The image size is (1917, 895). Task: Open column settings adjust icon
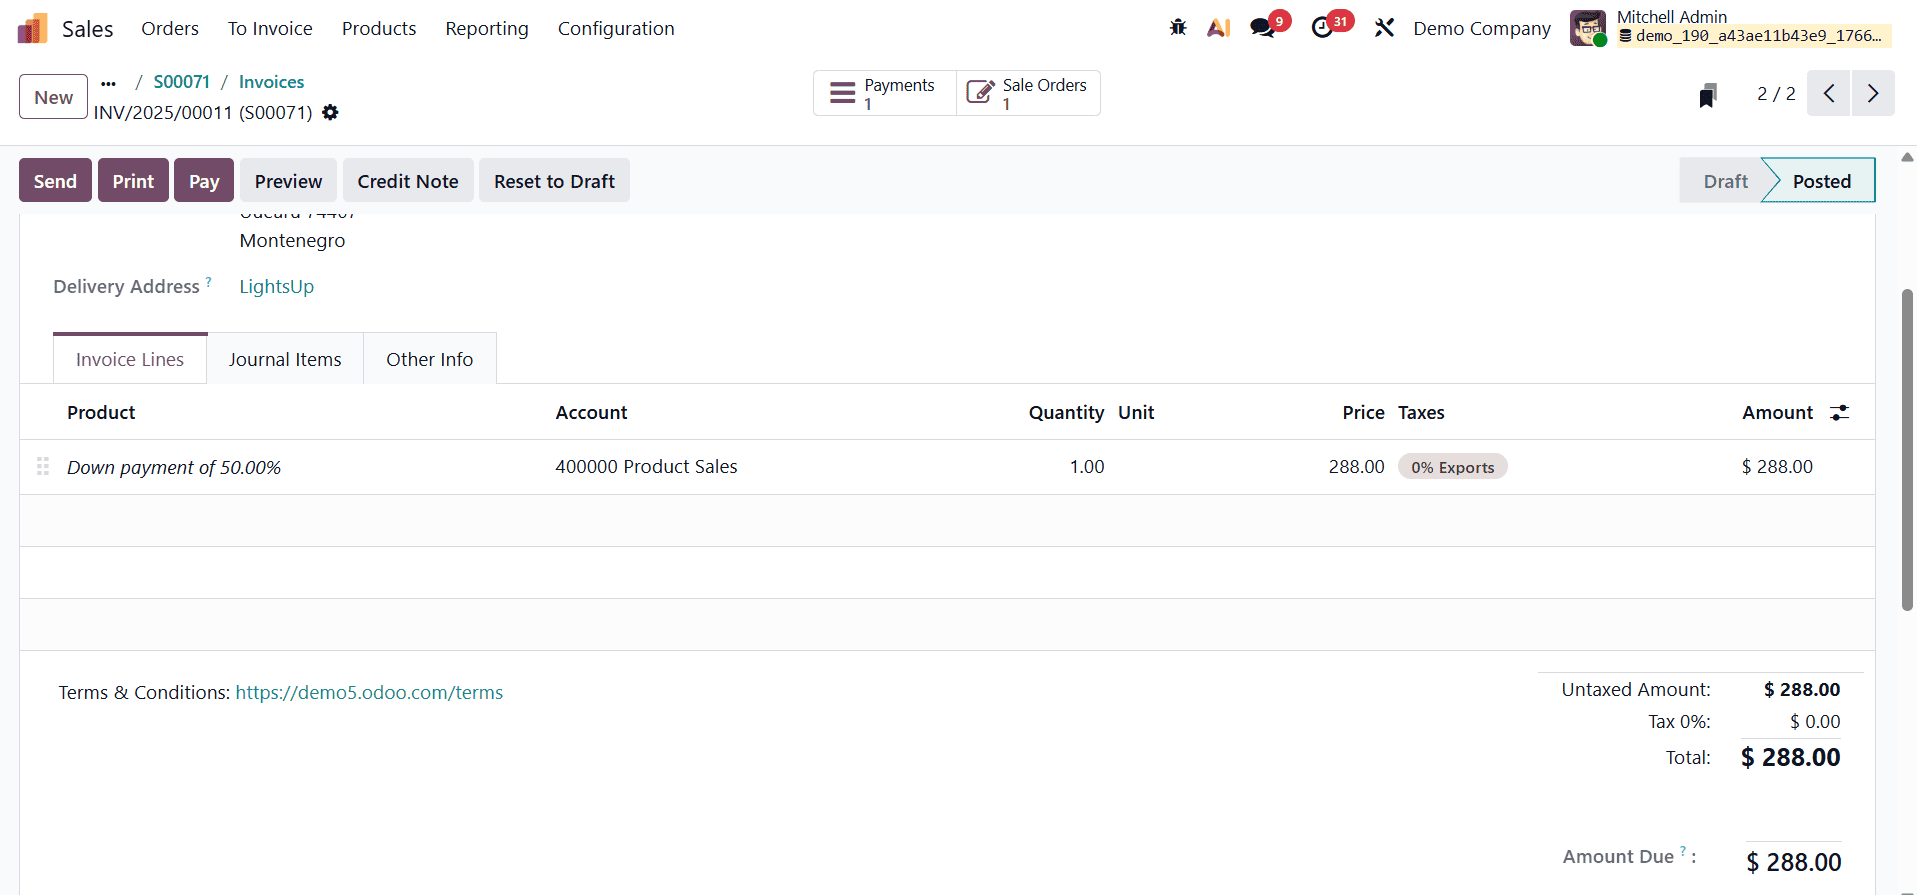[1839, 413]
